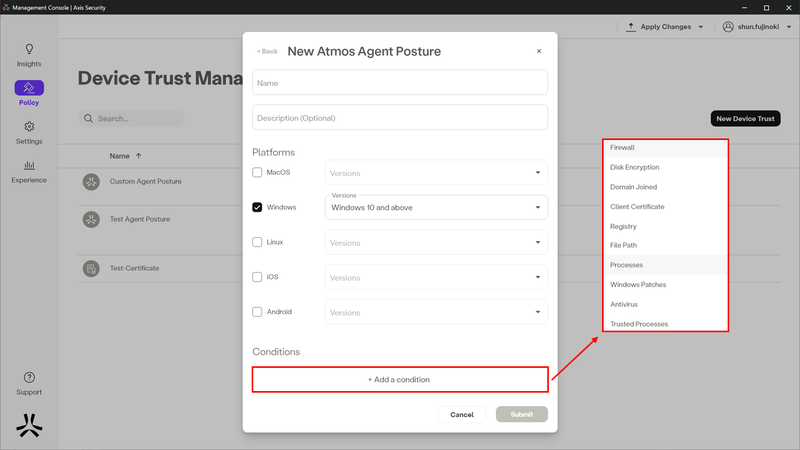The image size is (800, 450).
Task: Open Settings gear in the sidebar
Action: click(29, 127)
